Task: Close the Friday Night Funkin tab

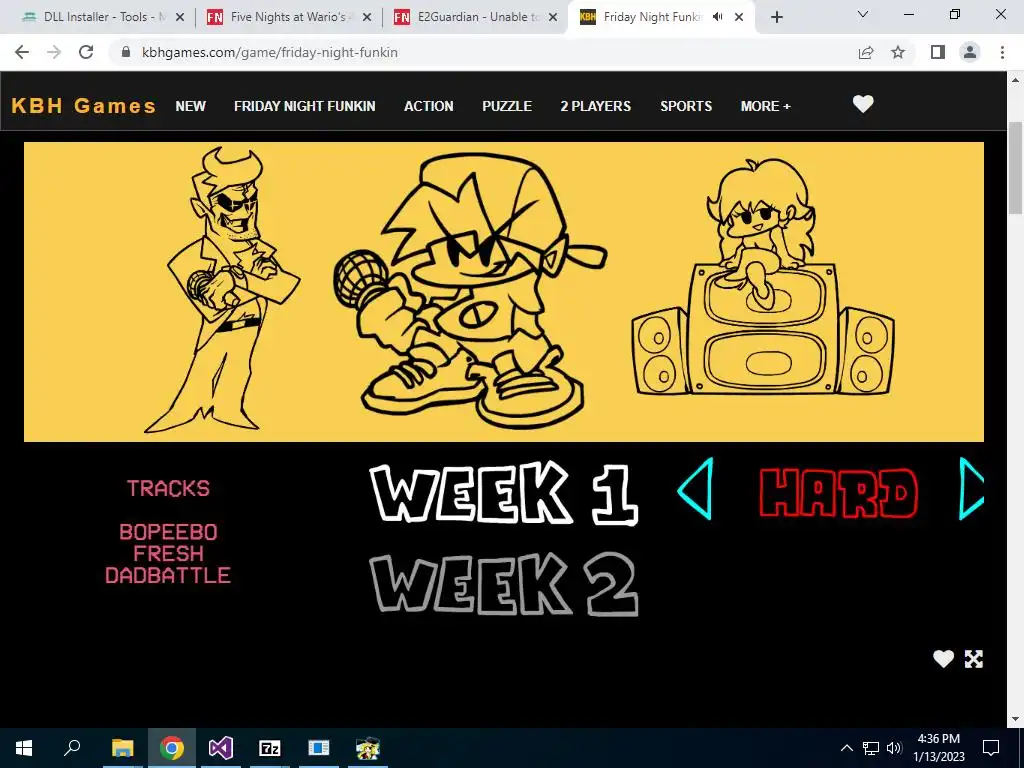Action: click(739, 18)
